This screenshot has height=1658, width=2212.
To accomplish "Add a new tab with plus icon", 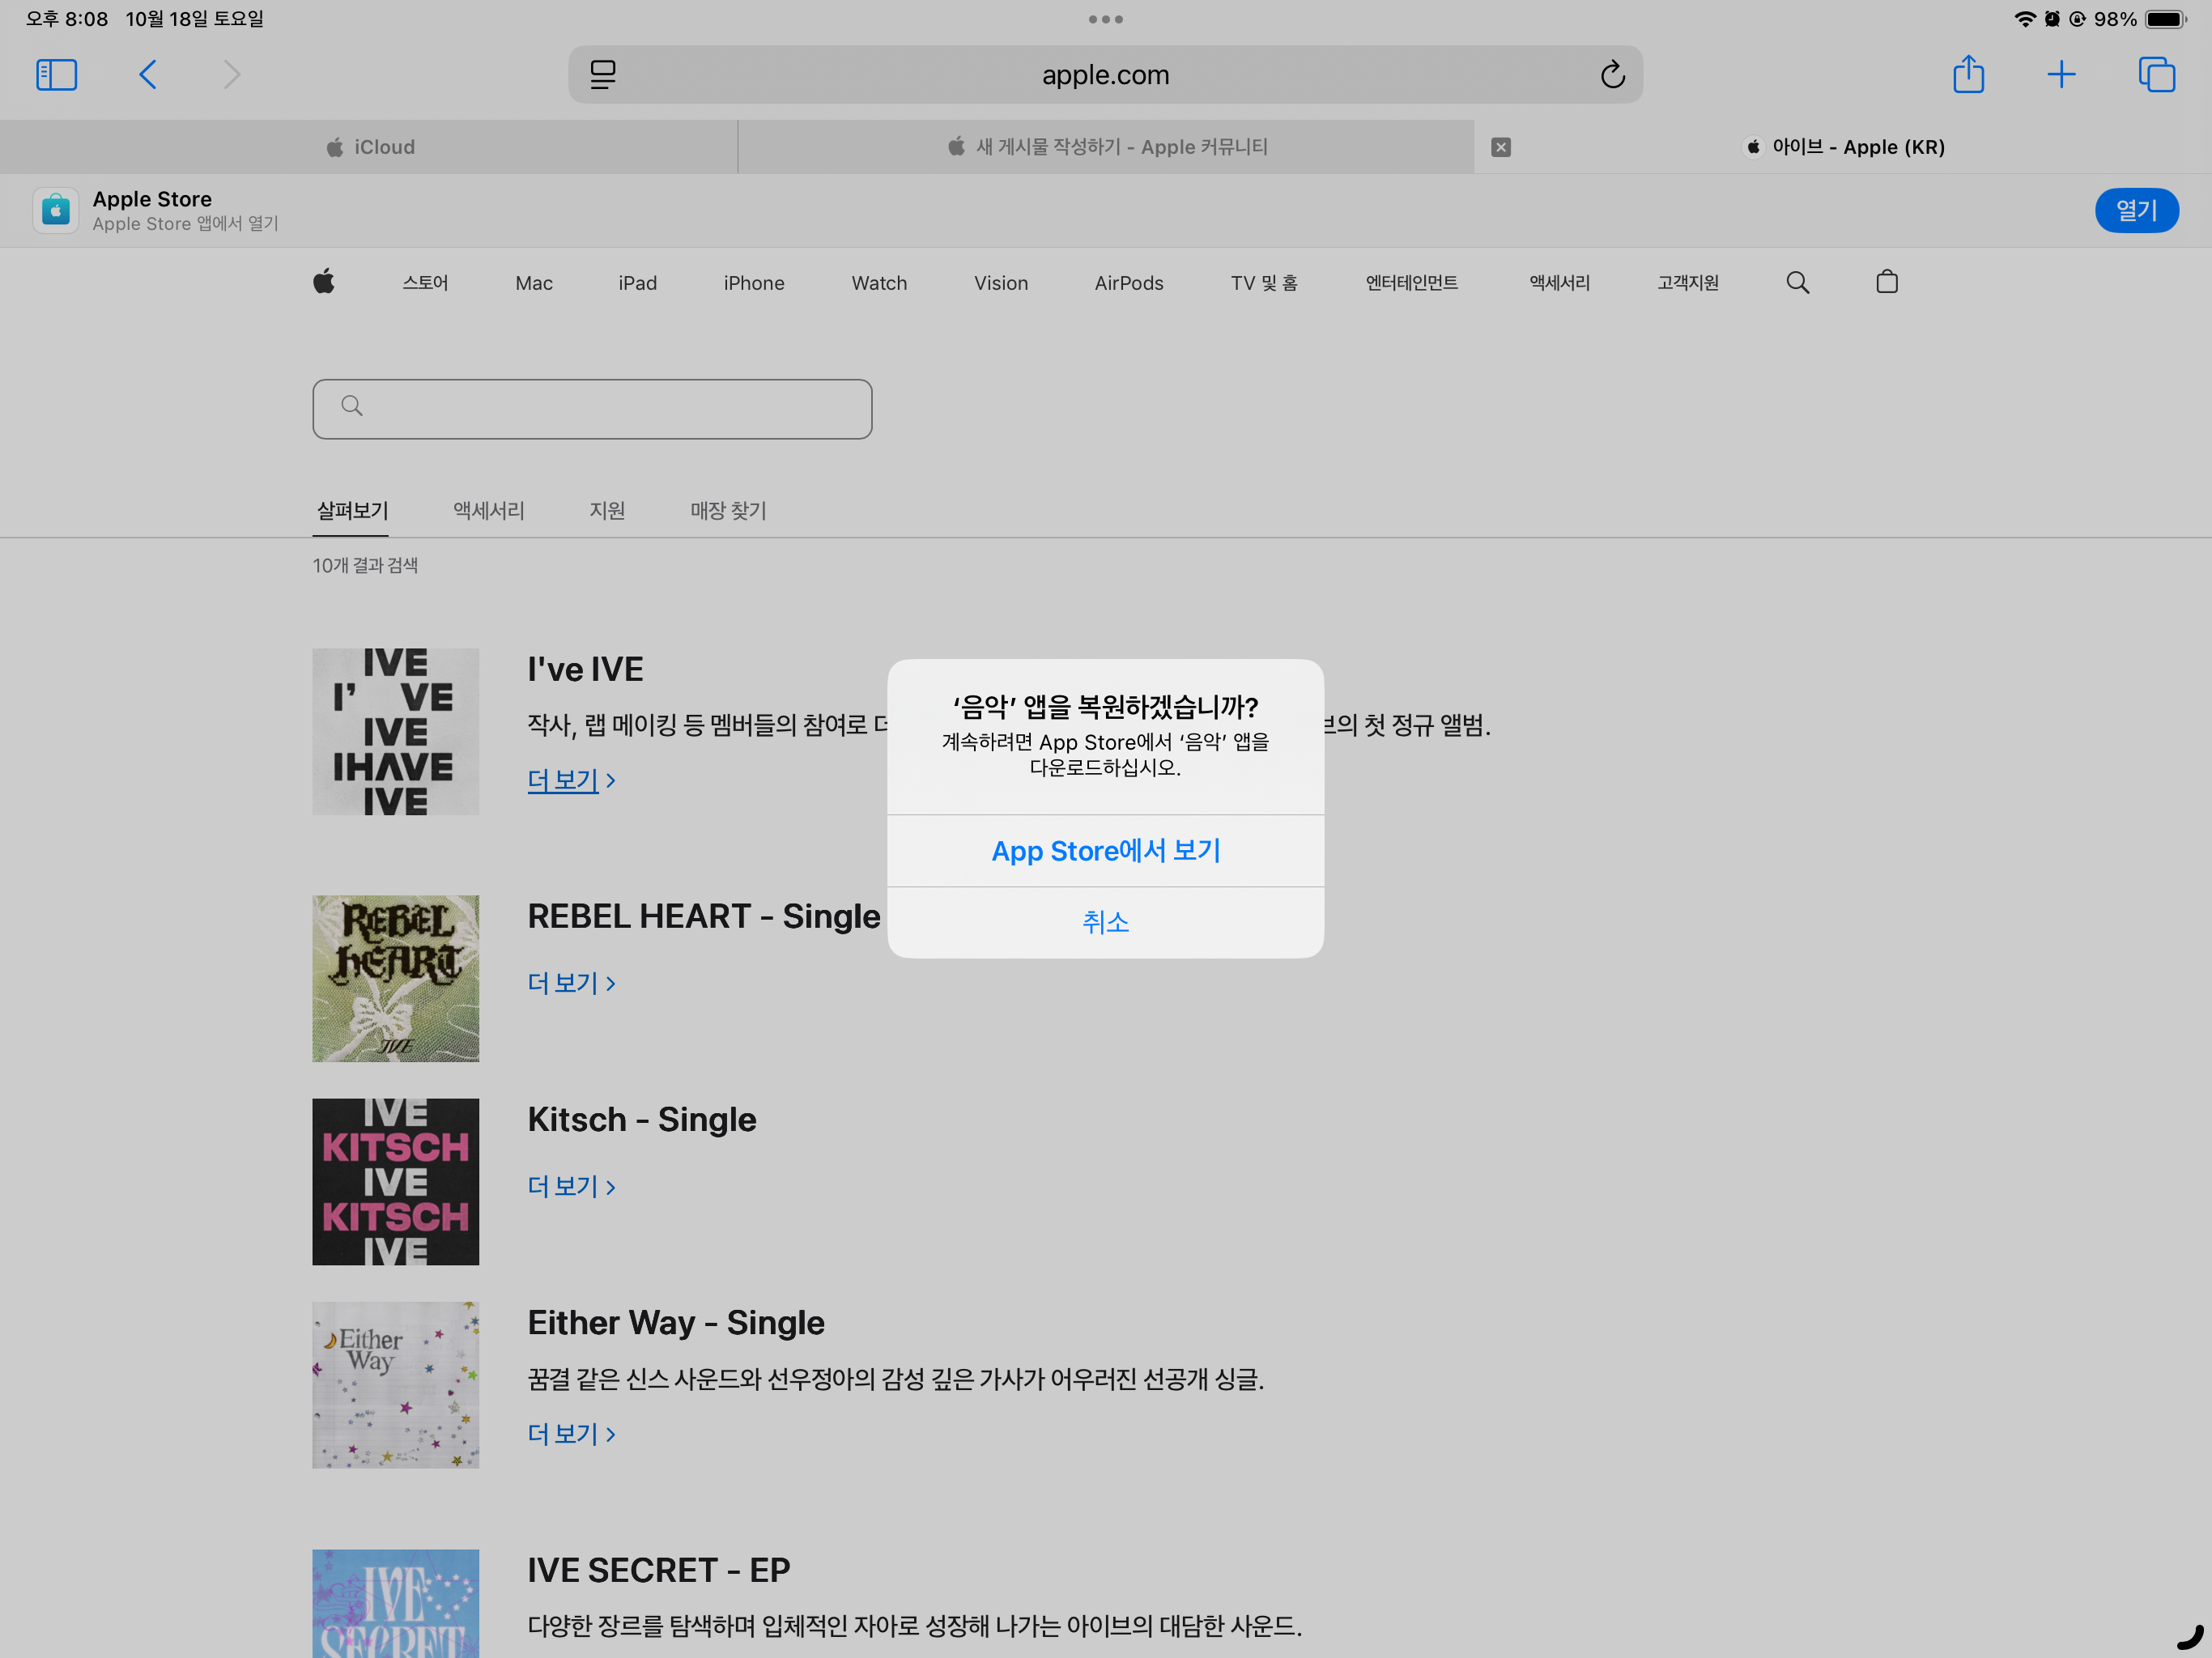I will tap(2061, 75).
